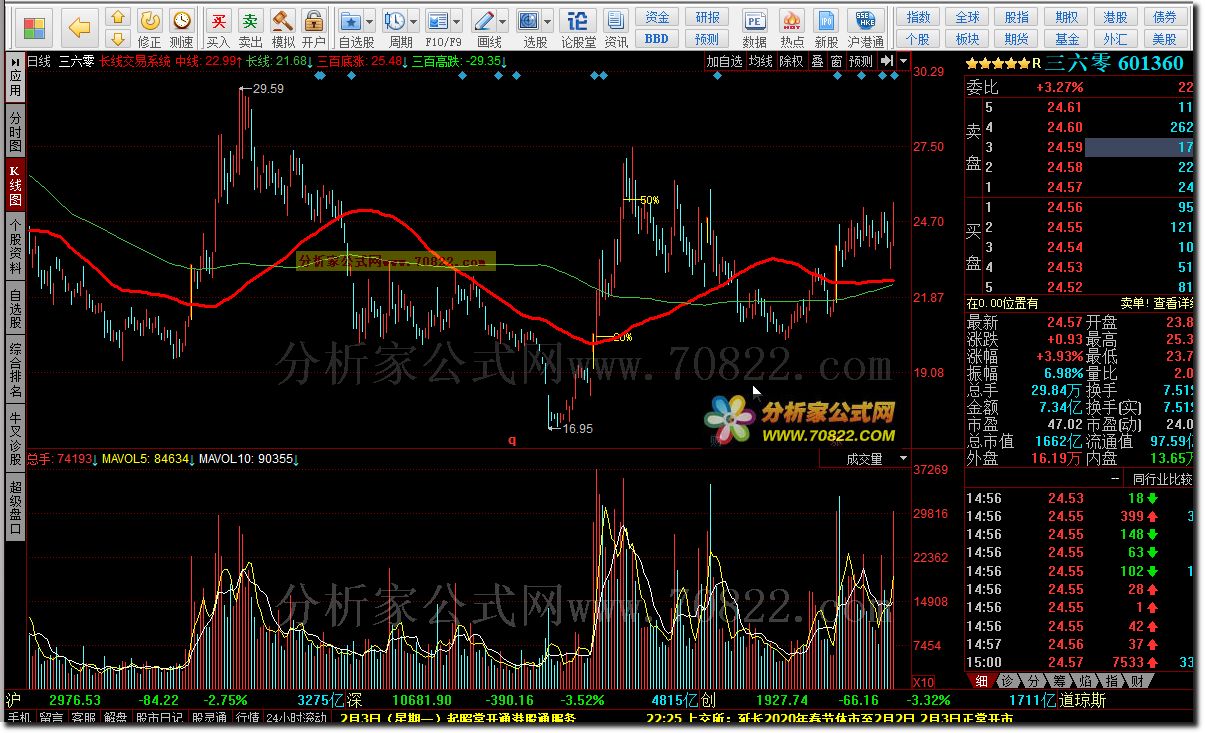Switch to the K线图 sidebar tab
1205x733 pixels.
click(x=15, y=184)
